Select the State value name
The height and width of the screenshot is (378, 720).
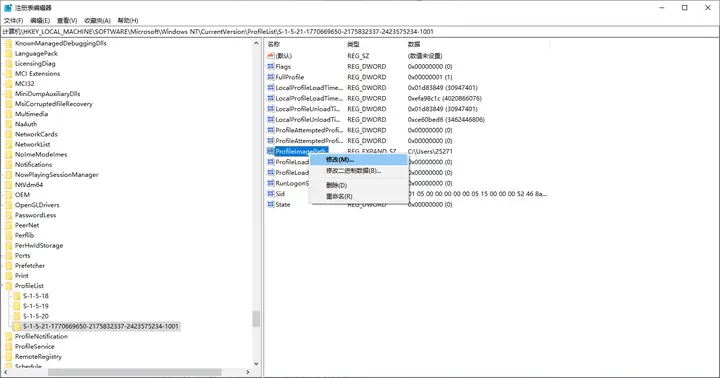pos(283,204)
